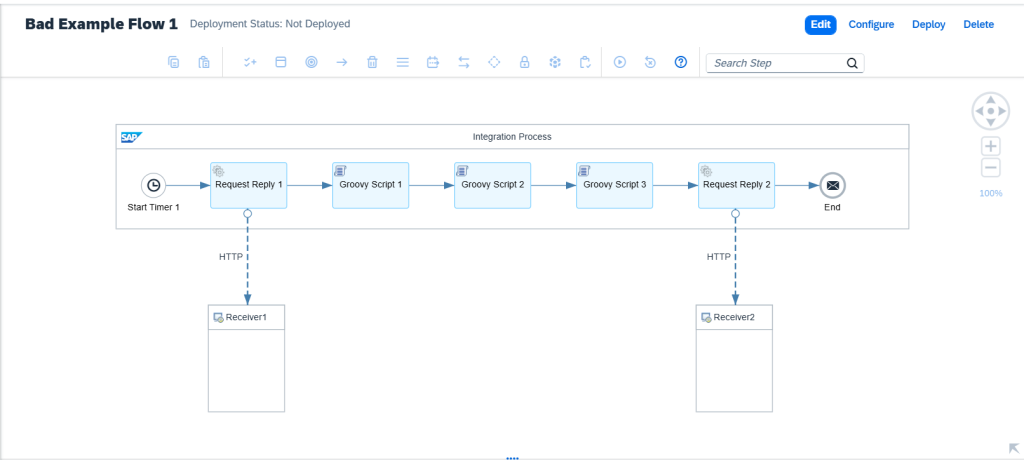Select the Connector arrow tool
1024x460 pixels.
pos(342,63)
